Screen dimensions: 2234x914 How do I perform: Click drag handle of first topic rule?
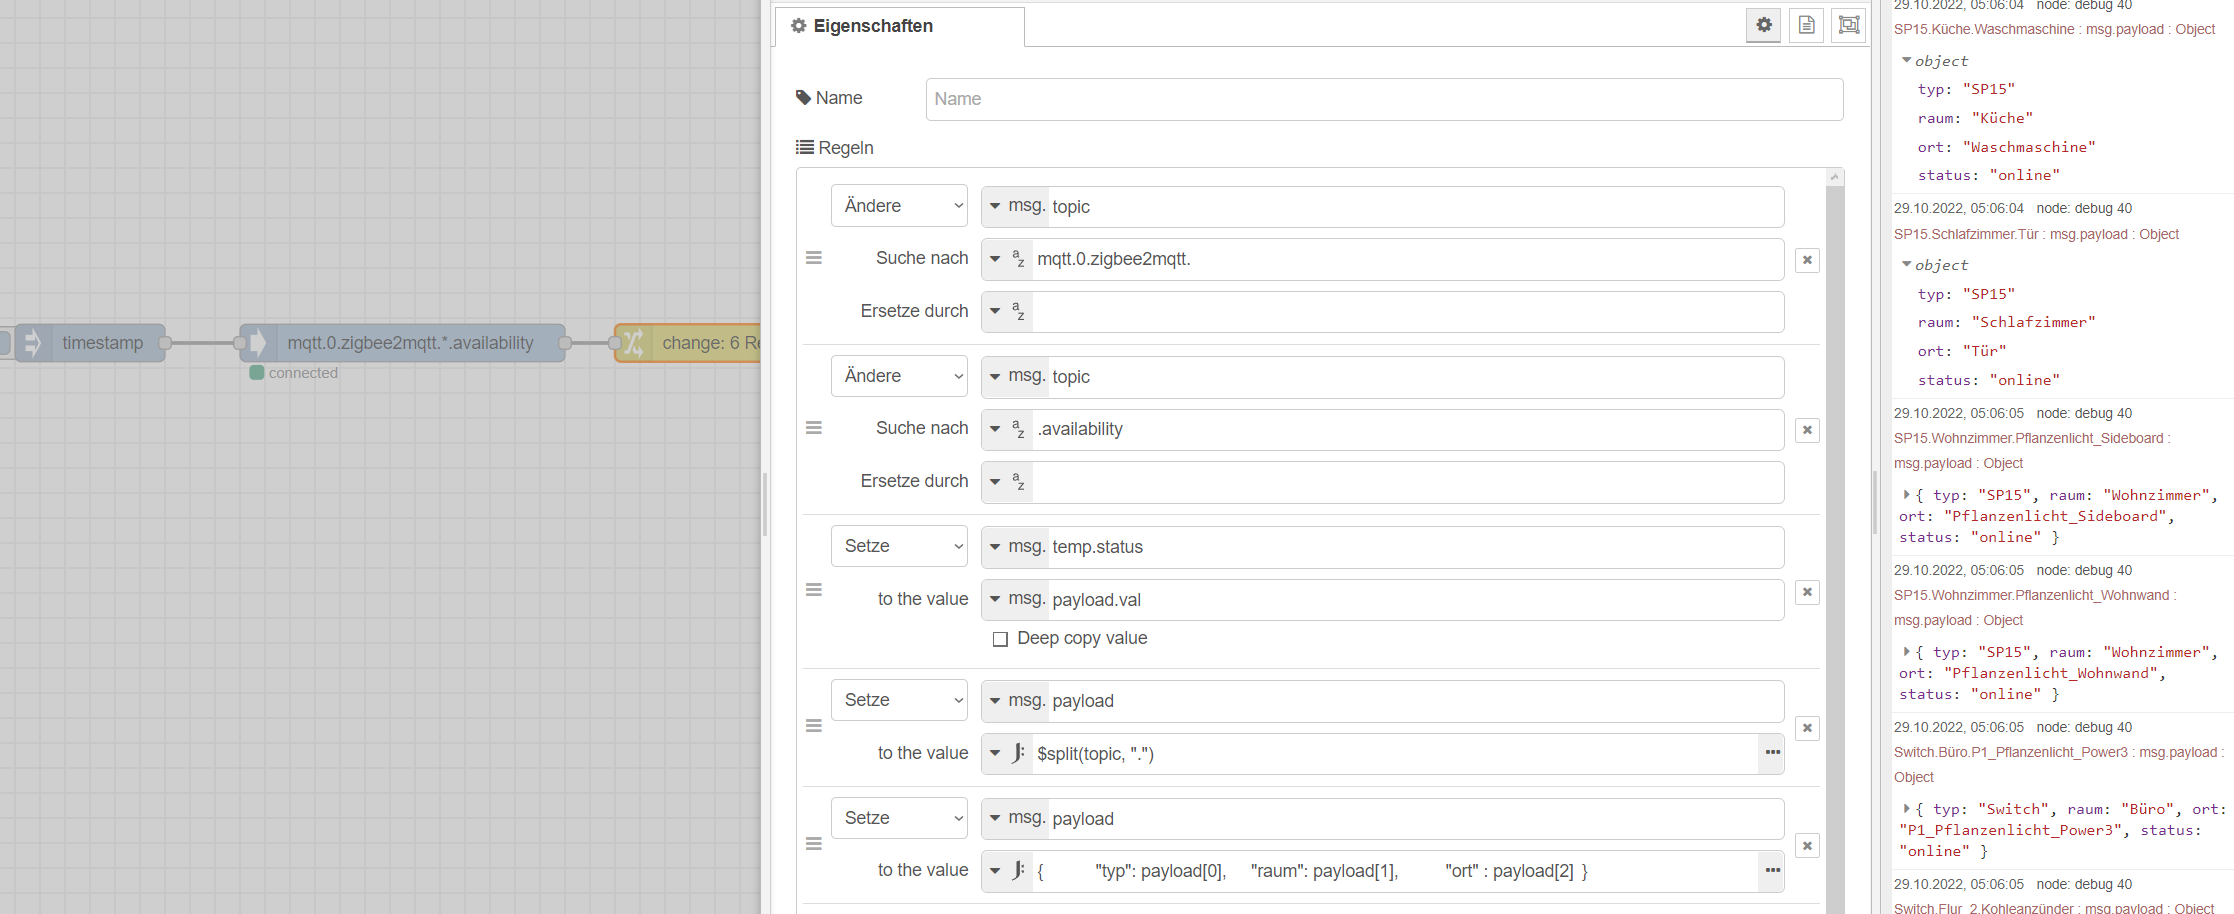click(x=814, y=258)
